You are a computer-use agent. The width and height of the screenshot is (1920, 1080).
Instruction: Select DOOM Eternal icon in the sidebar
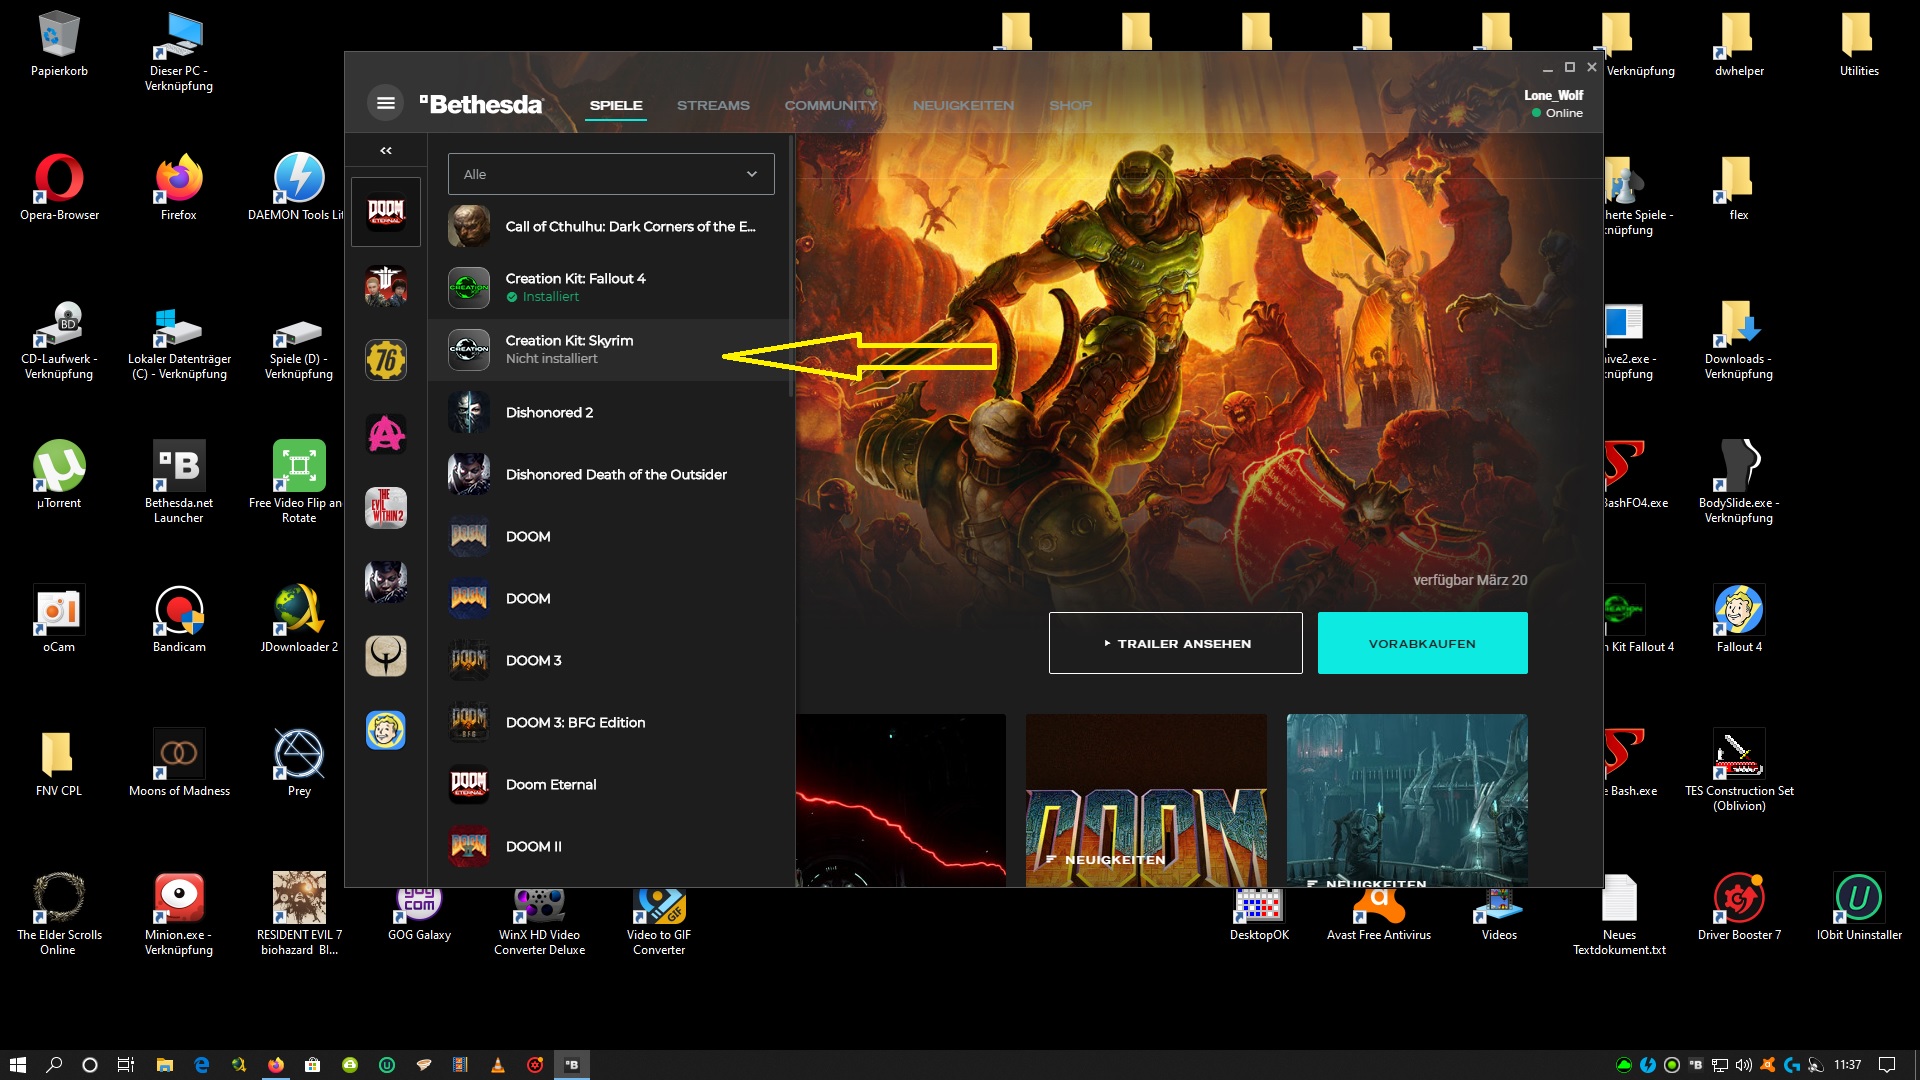[x=386, y=212]
